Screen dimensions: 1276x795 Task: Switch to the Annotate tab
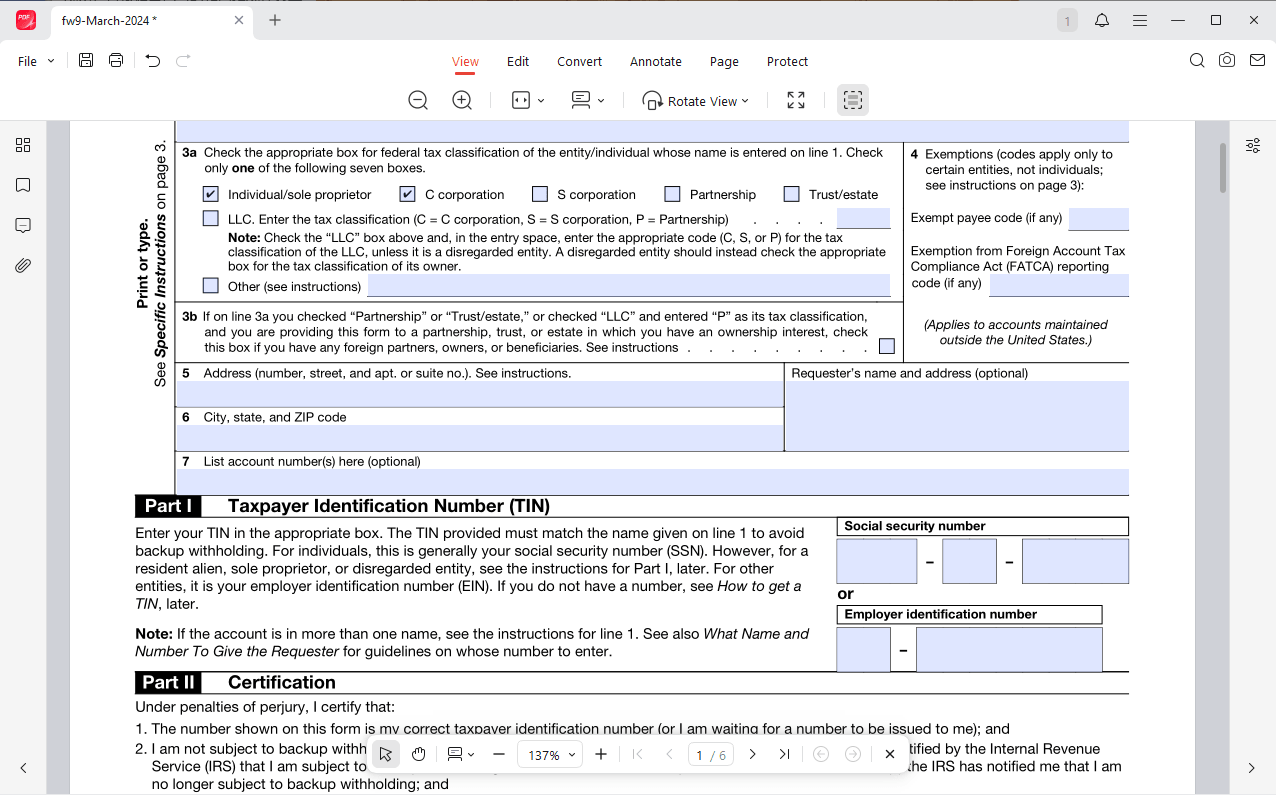tap(656, 61)
